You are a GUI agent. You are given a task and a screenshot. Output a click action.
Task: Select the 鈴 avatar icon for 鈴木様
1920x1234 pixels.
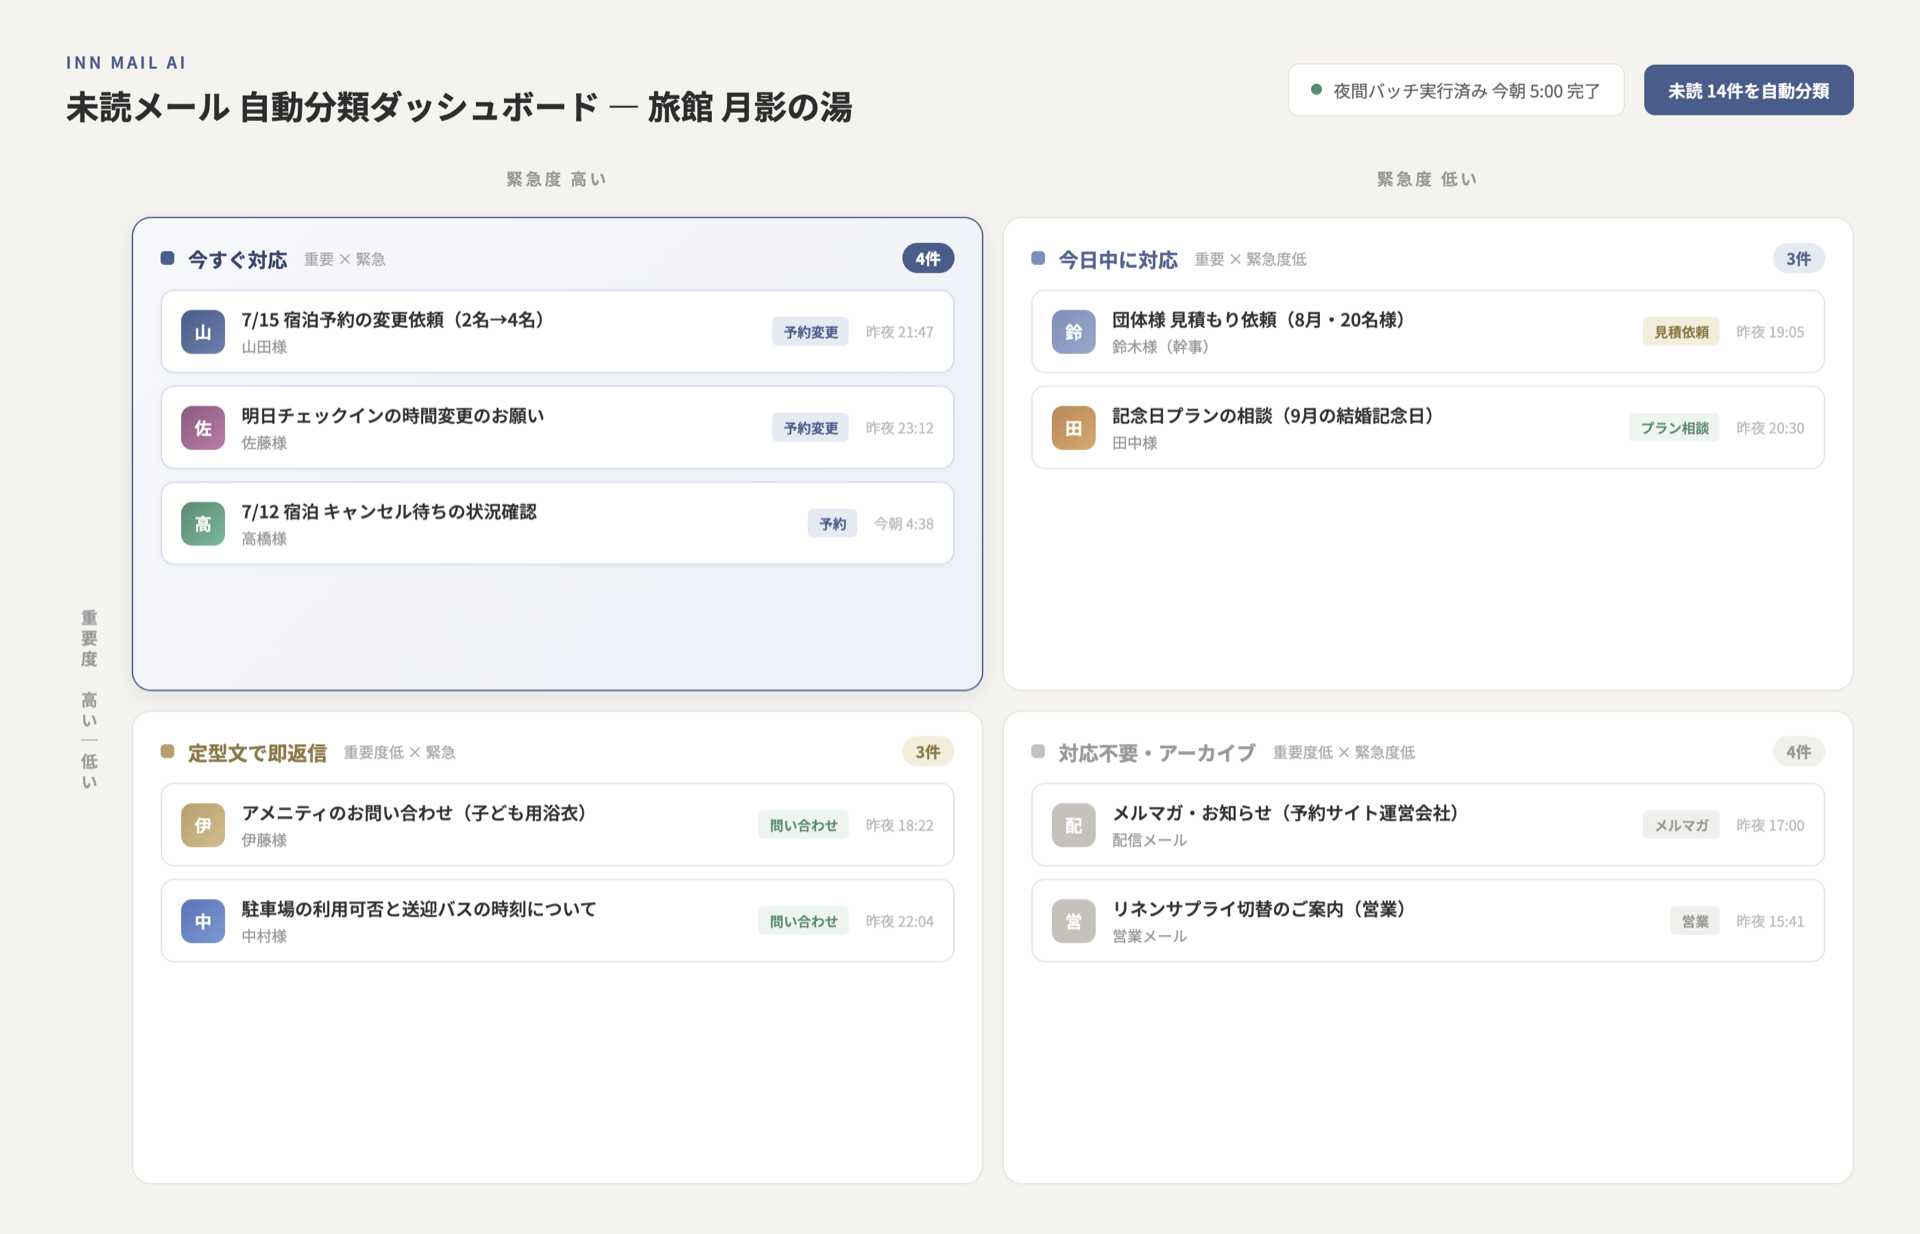(1073, 332)
